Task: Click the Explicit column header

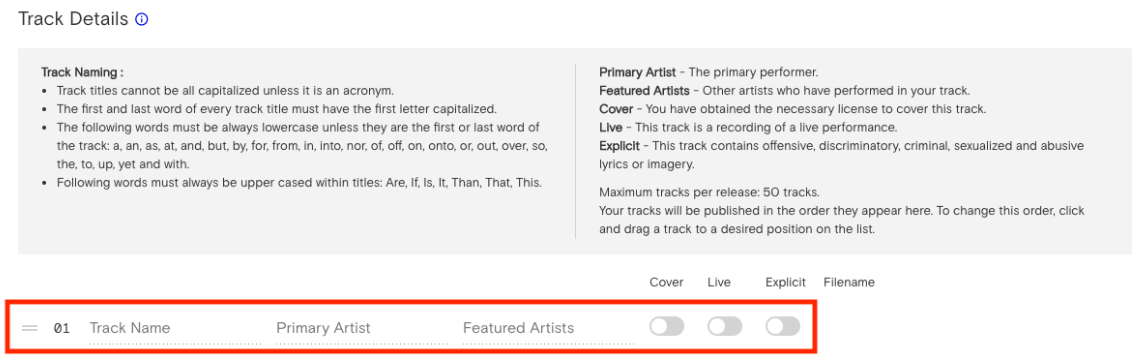Action: (x=786, y=282)
